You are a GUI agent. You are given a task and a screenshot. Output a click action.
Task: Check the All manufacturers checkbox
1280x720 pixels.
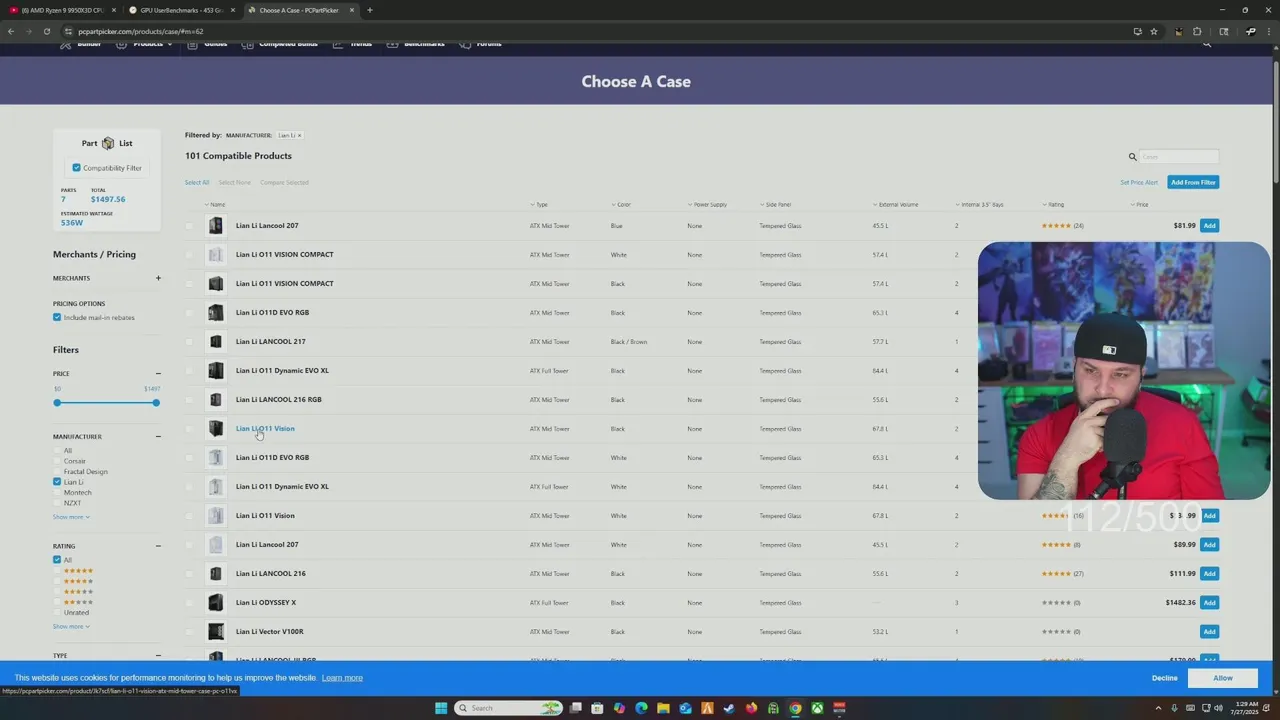[57, 451]
